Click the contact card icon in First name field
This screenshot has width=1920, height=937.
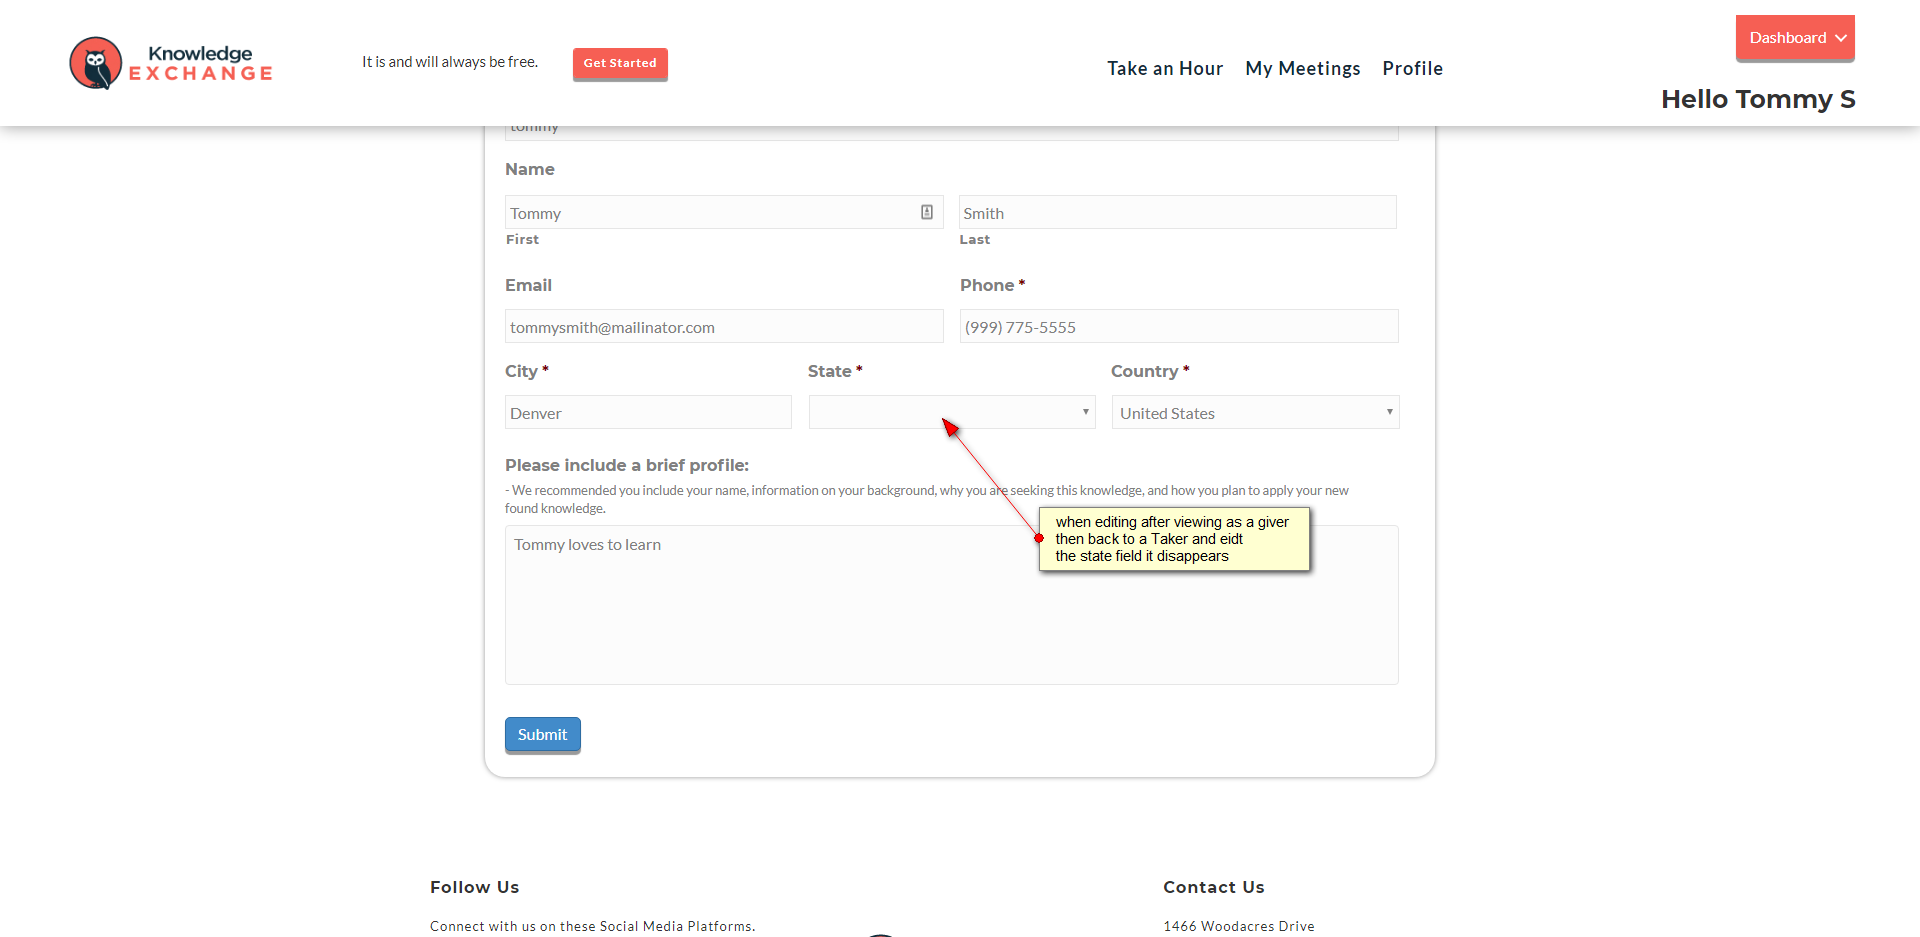pos(927,212)
